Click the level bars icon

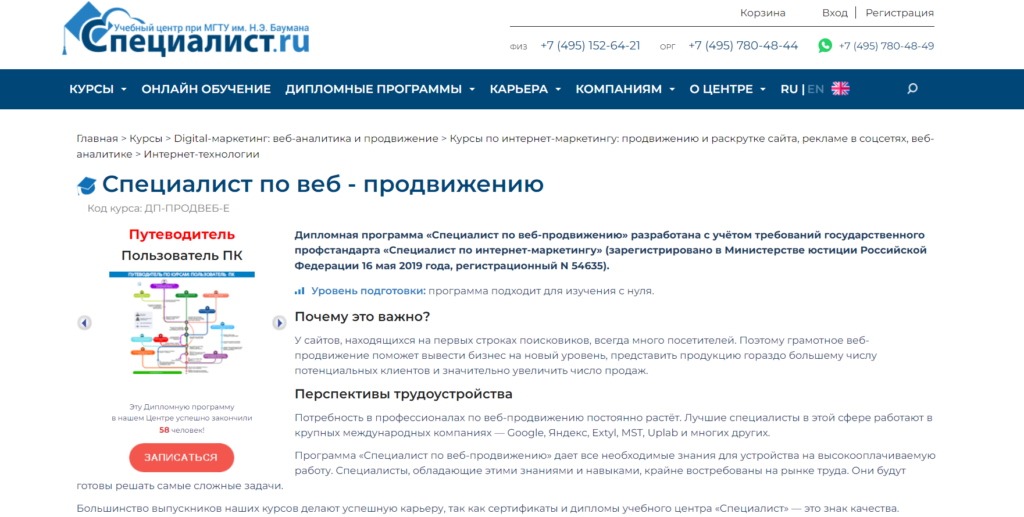pos(300,291)
